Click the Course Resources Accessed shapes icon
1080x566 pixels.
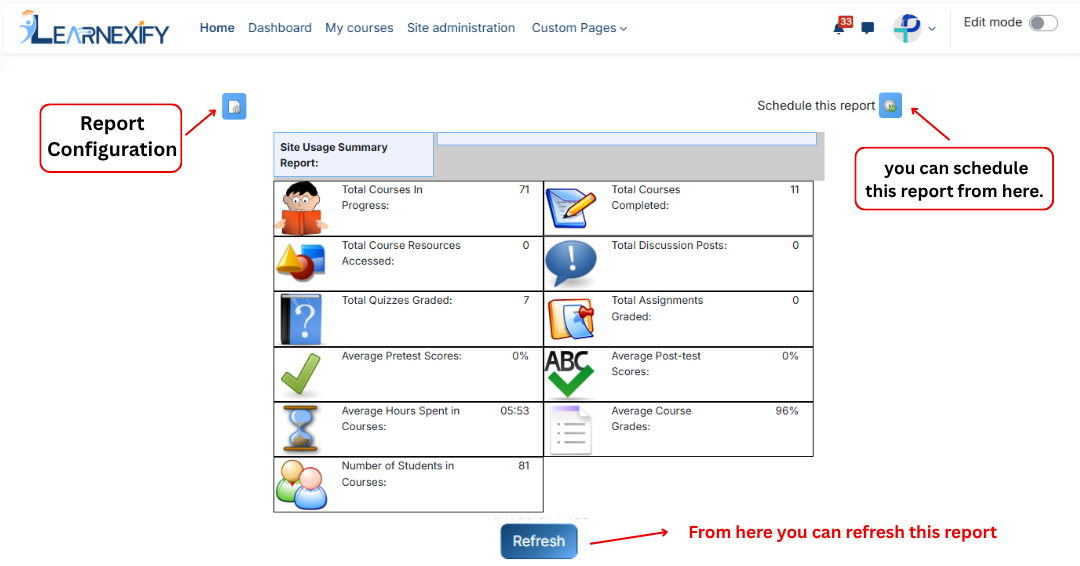[x=301, y=262]
